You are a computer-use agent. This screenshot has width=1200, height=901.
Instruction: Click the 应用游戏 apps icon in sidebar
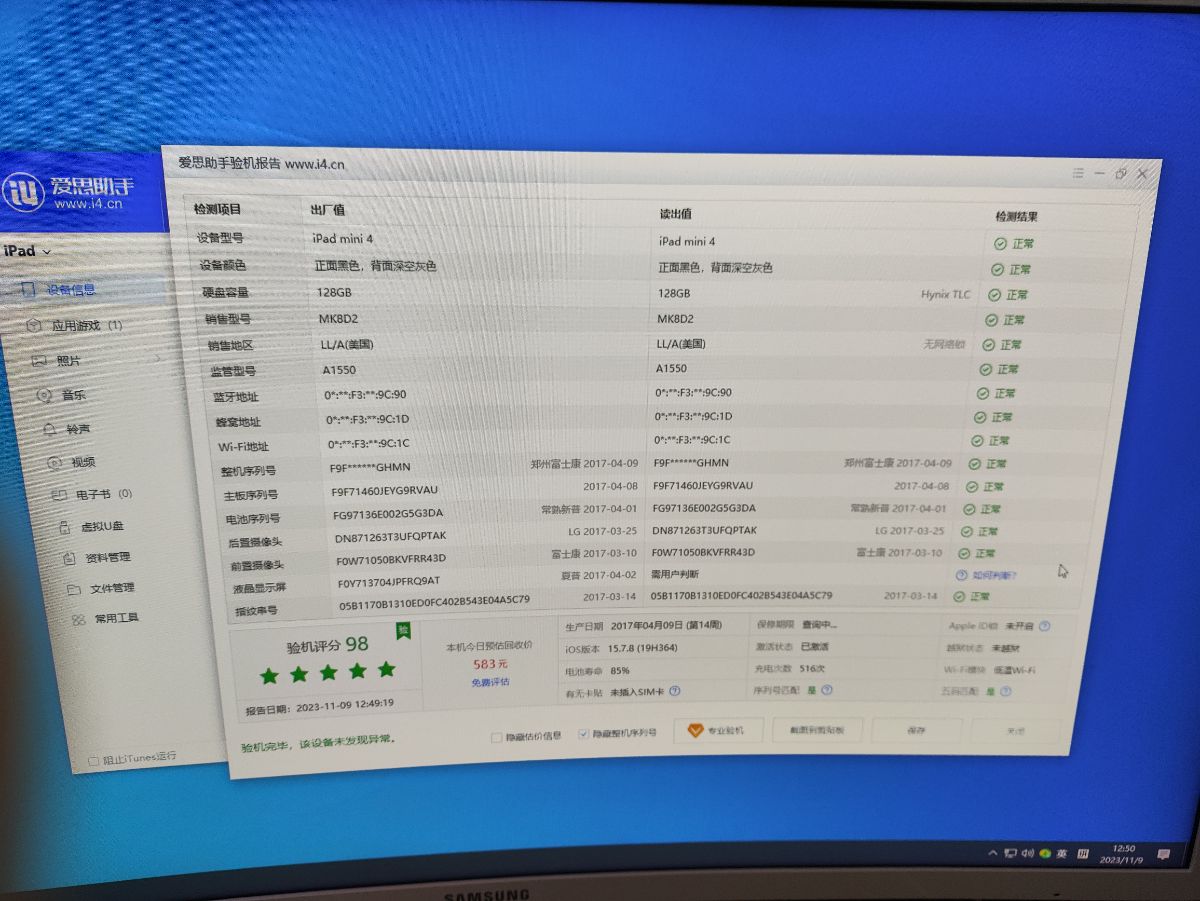[x=33, y=326]
